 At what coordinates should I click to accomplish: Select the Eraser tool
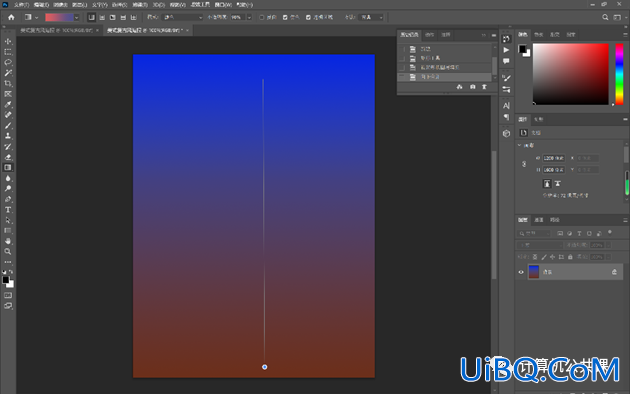pos(8,157)
